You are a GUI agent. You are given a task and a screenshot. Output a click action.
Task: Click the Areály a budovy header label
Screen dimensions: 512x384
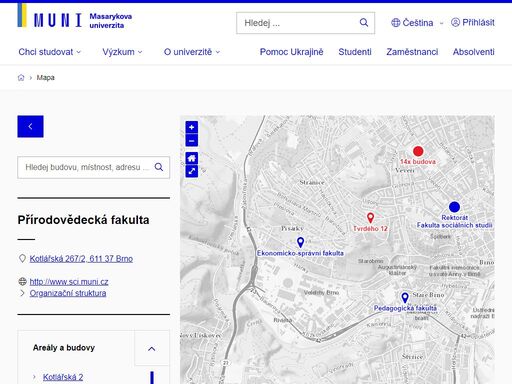pyautogui.click(x=64, y=348)
